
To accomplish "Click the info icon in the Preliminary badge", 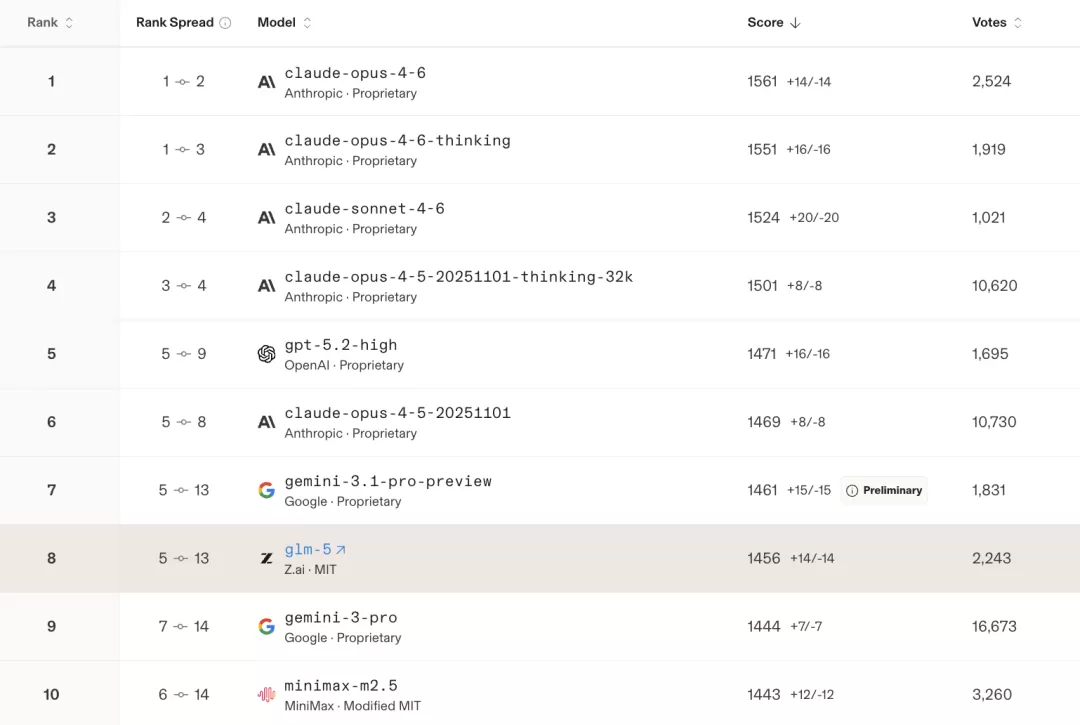I will [x=852, y=491].
